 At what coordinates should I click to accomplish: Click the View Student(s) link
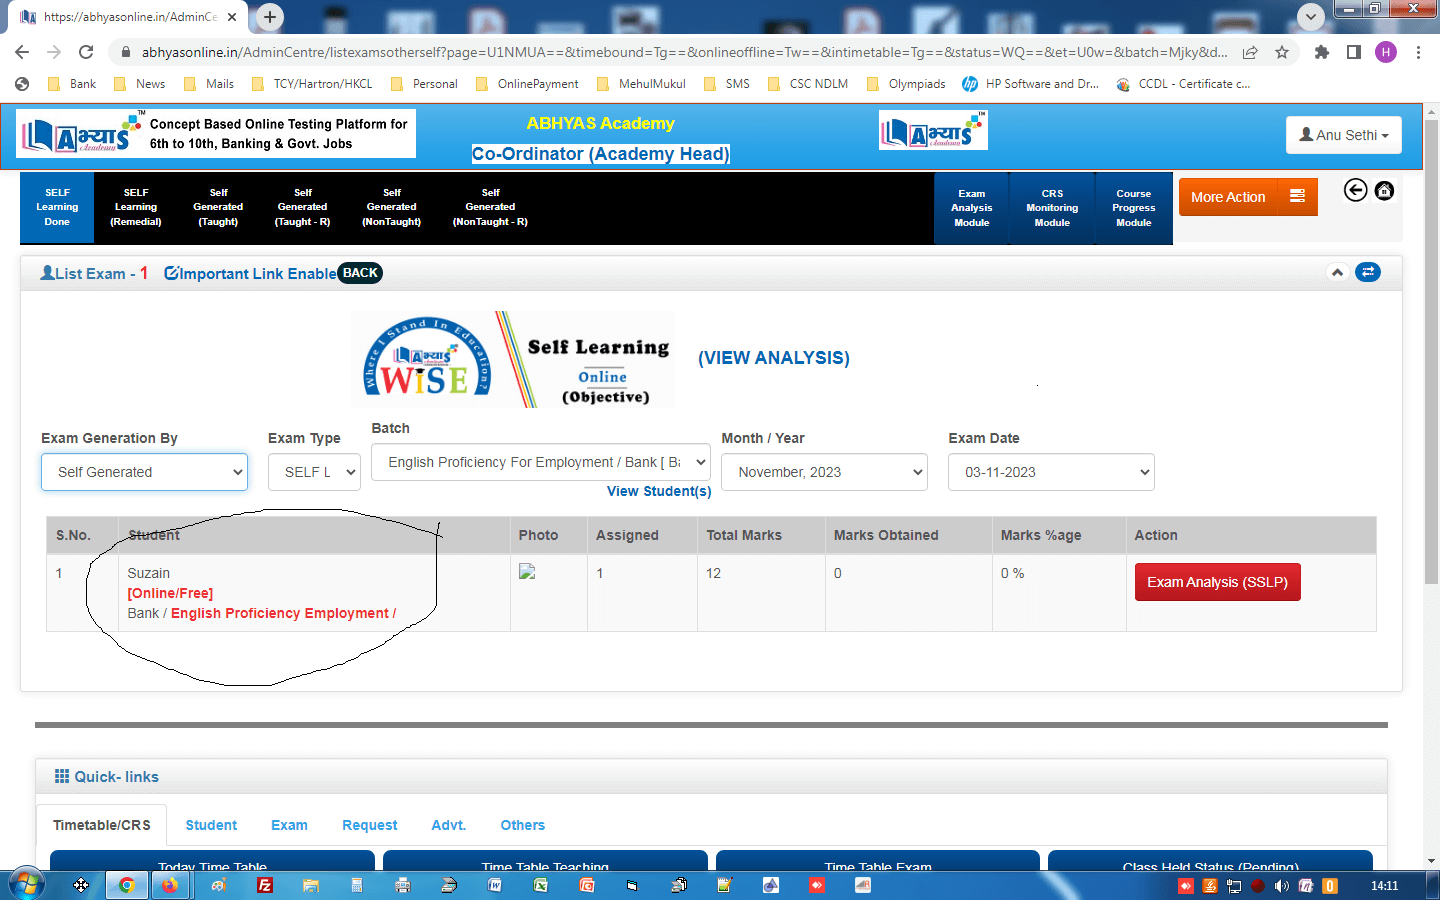(x=659, y=491)
